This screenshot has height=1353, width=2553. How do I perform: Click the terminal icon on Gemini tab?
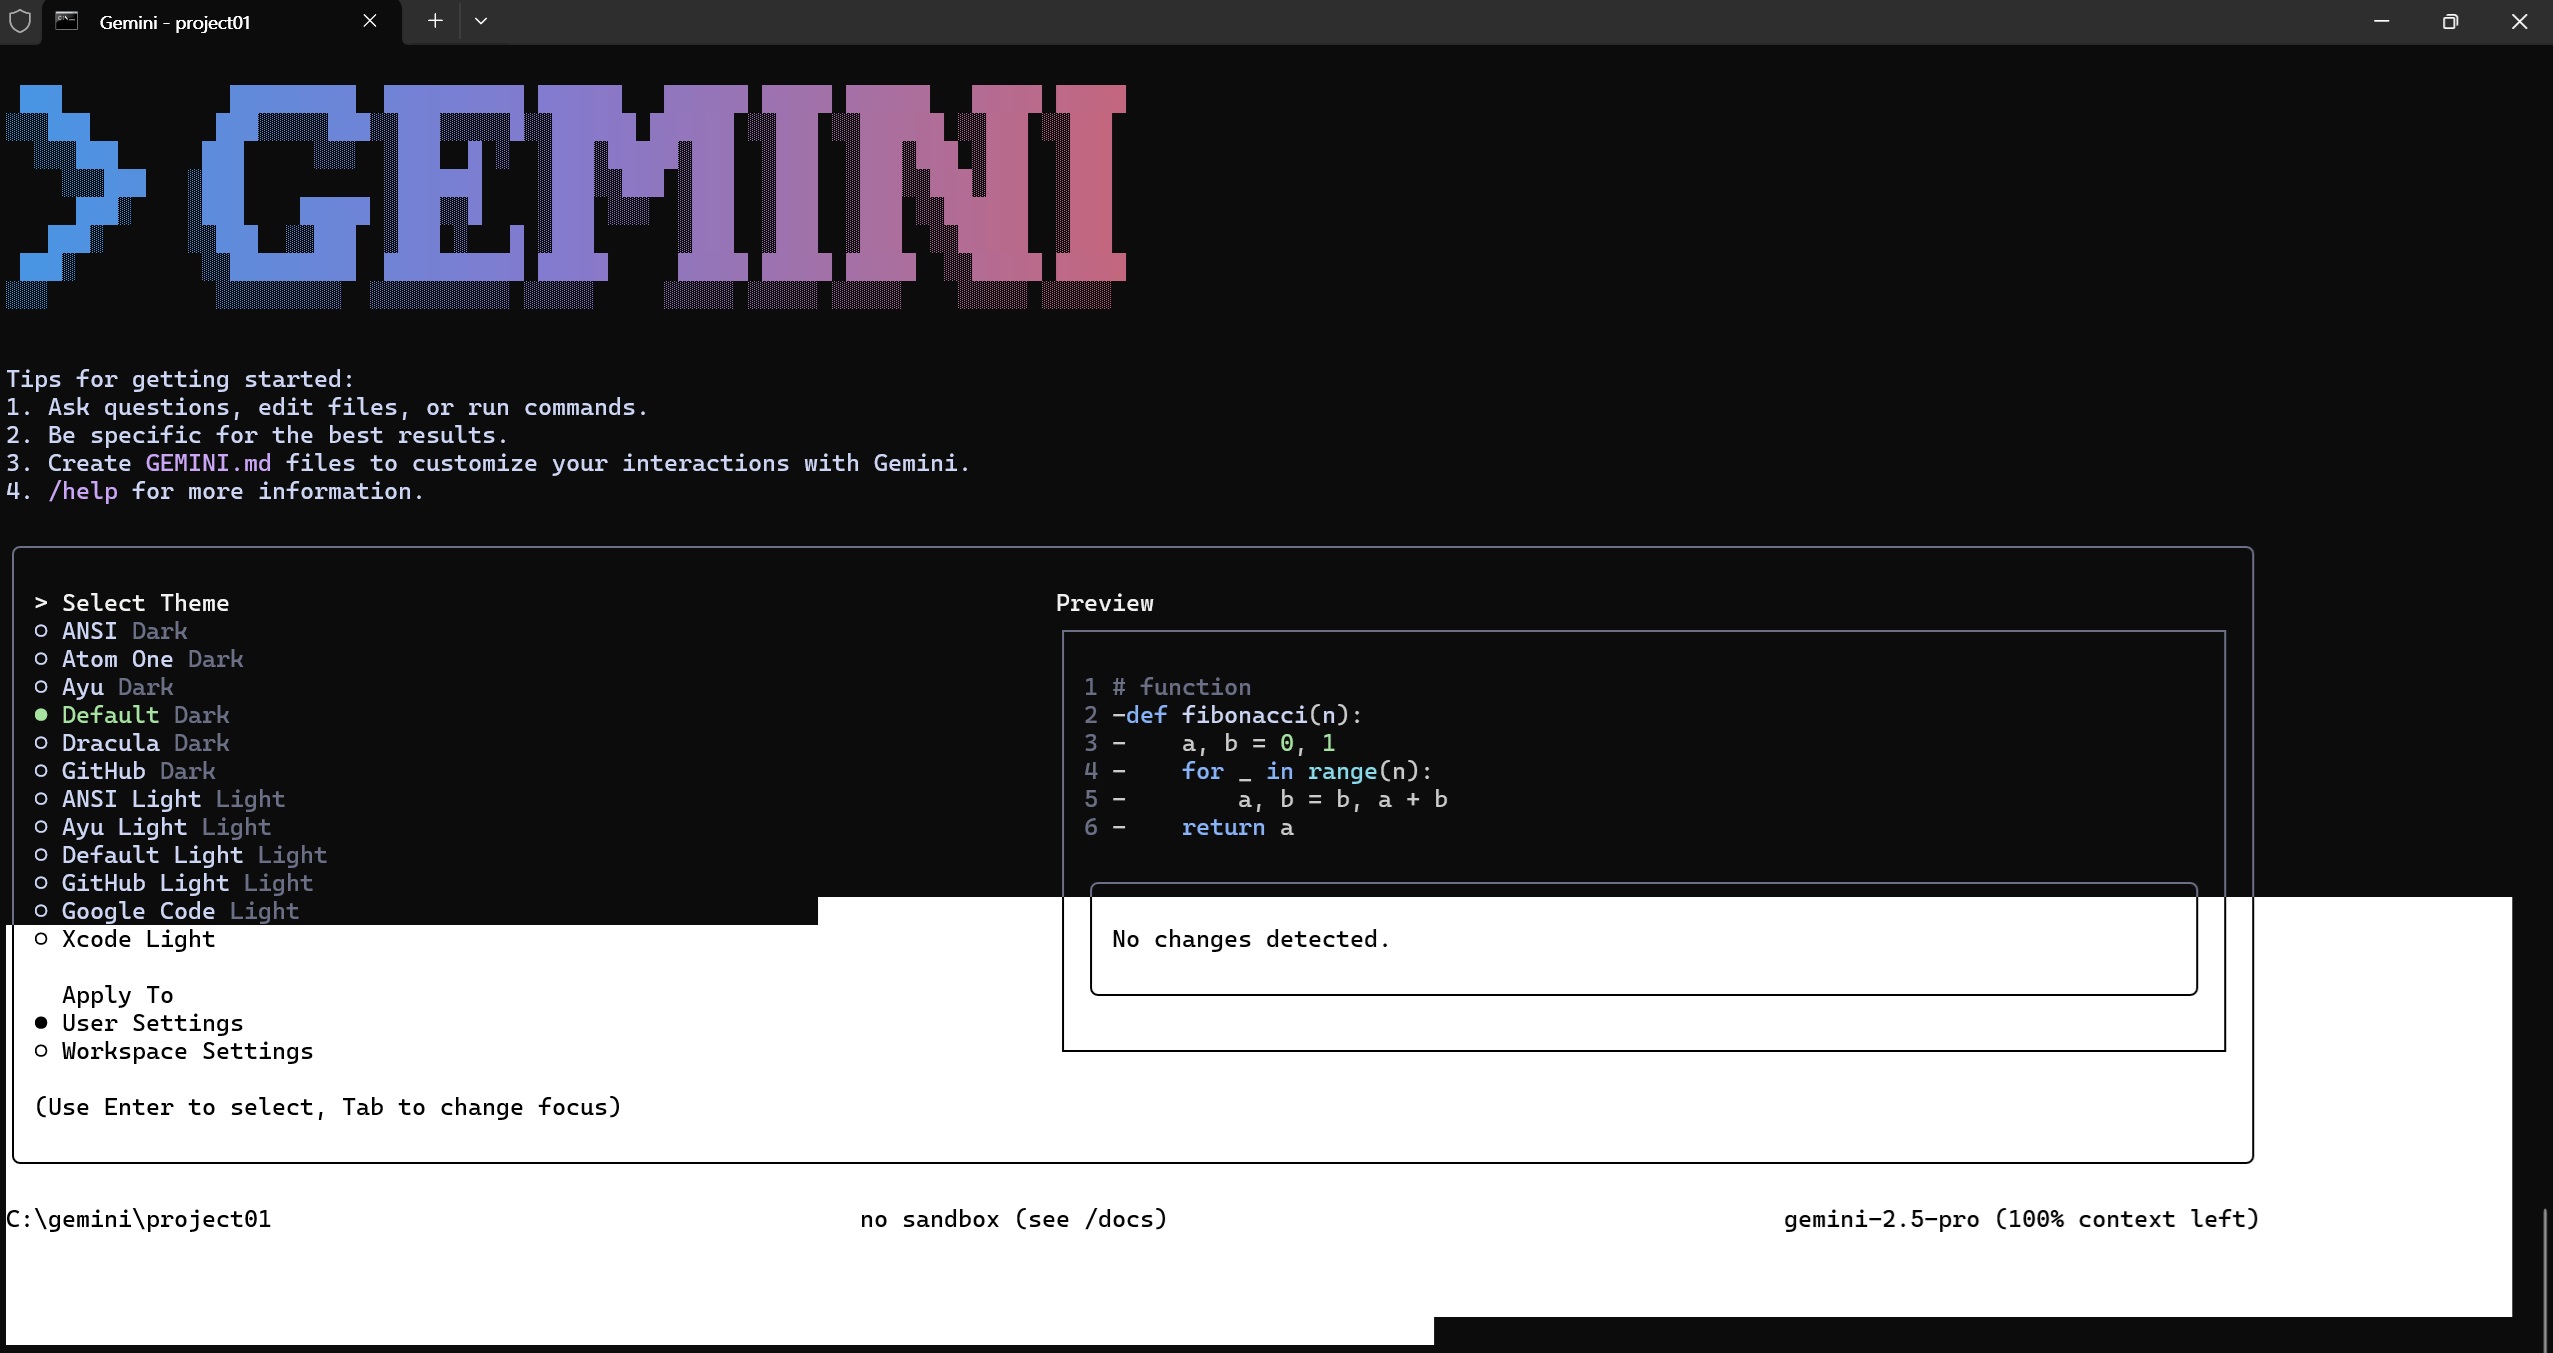tap(67, 21)
